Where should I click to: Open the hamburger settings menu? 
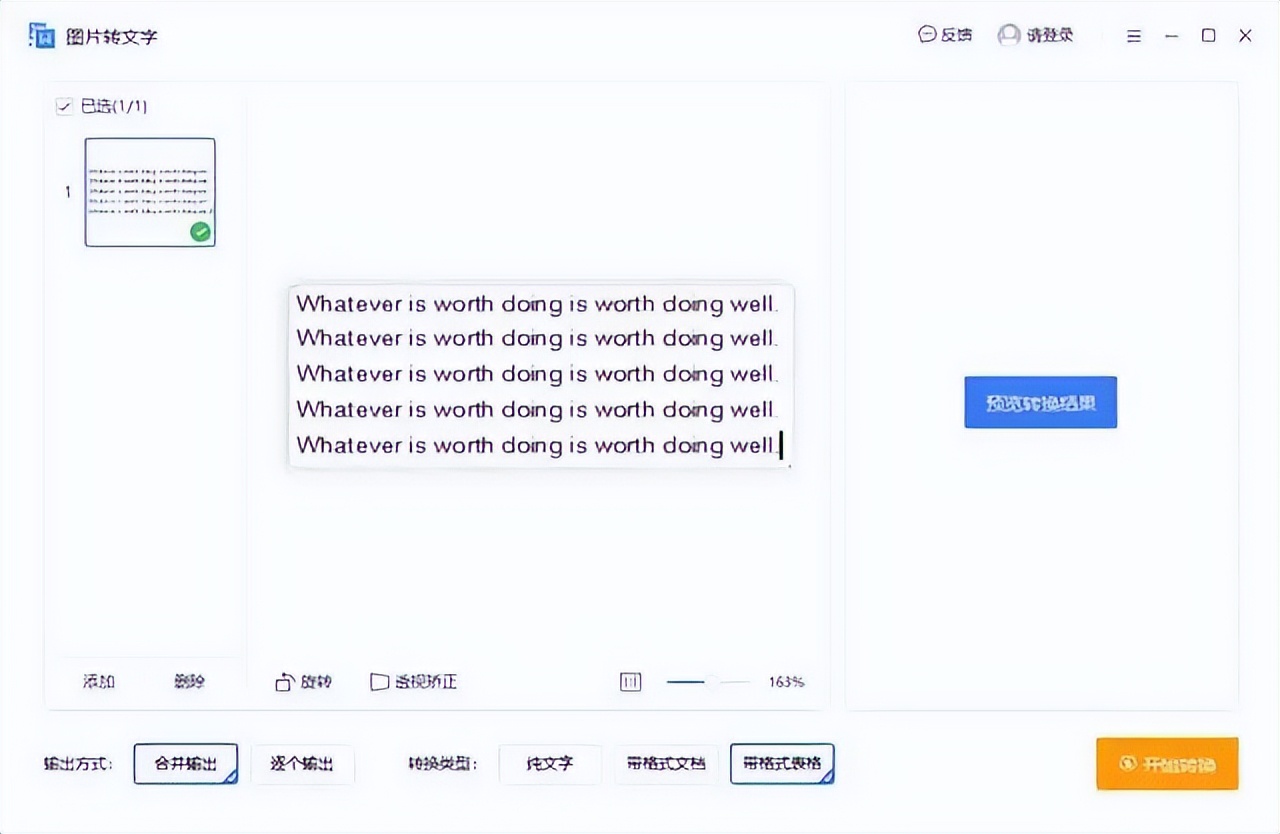point(1133,35)
